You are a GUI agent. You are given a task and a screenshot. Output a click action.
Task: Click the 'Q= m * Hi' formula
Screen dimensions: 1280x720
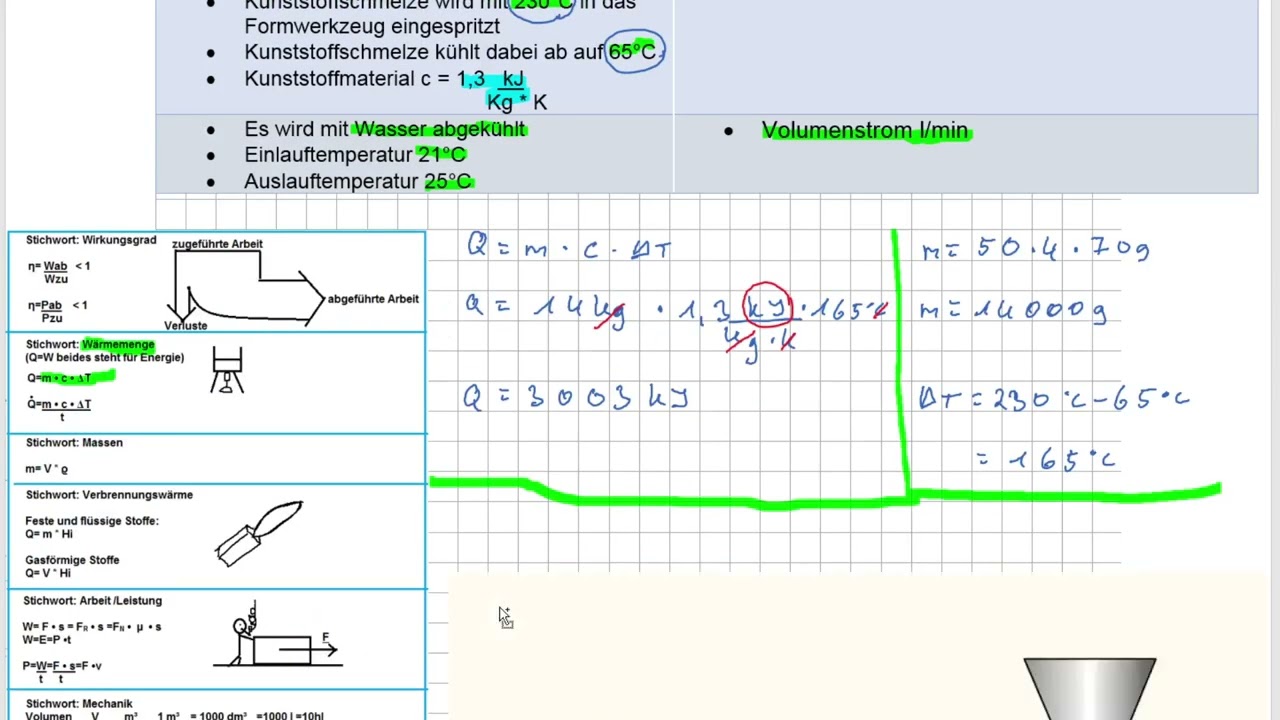click(x=49, y=534)
